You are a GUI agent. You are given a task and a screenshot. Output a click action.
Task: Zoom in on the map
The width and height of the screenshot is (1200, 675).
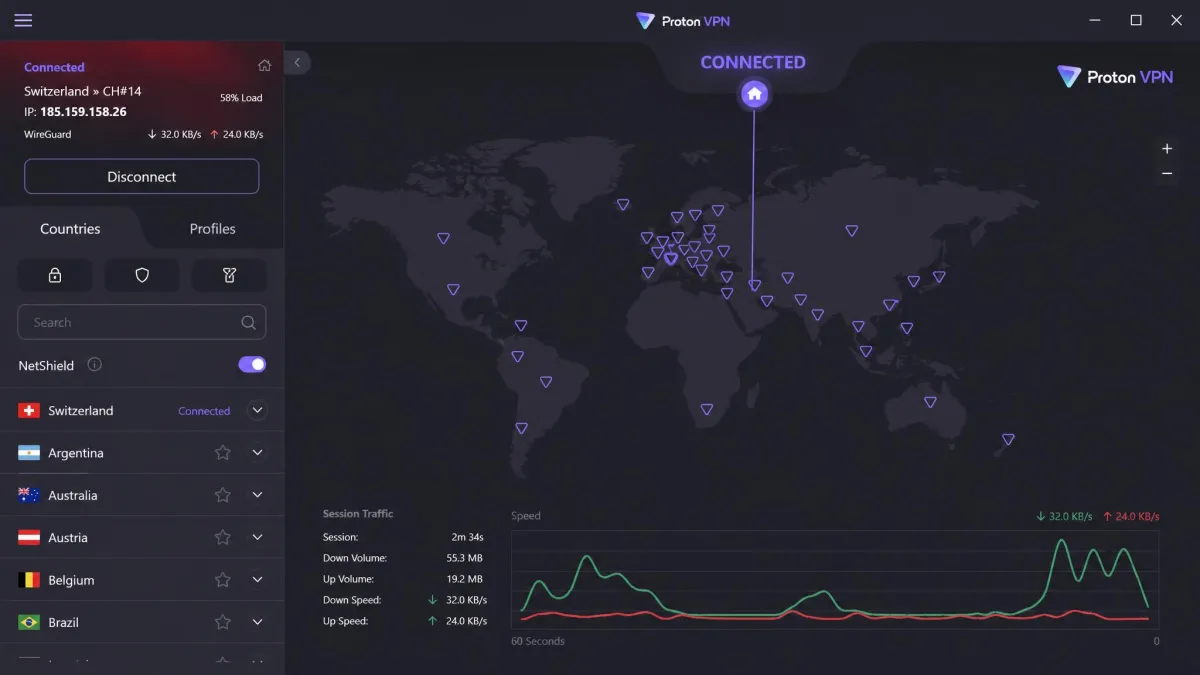pyautogui.click(x=1167, y=149)
